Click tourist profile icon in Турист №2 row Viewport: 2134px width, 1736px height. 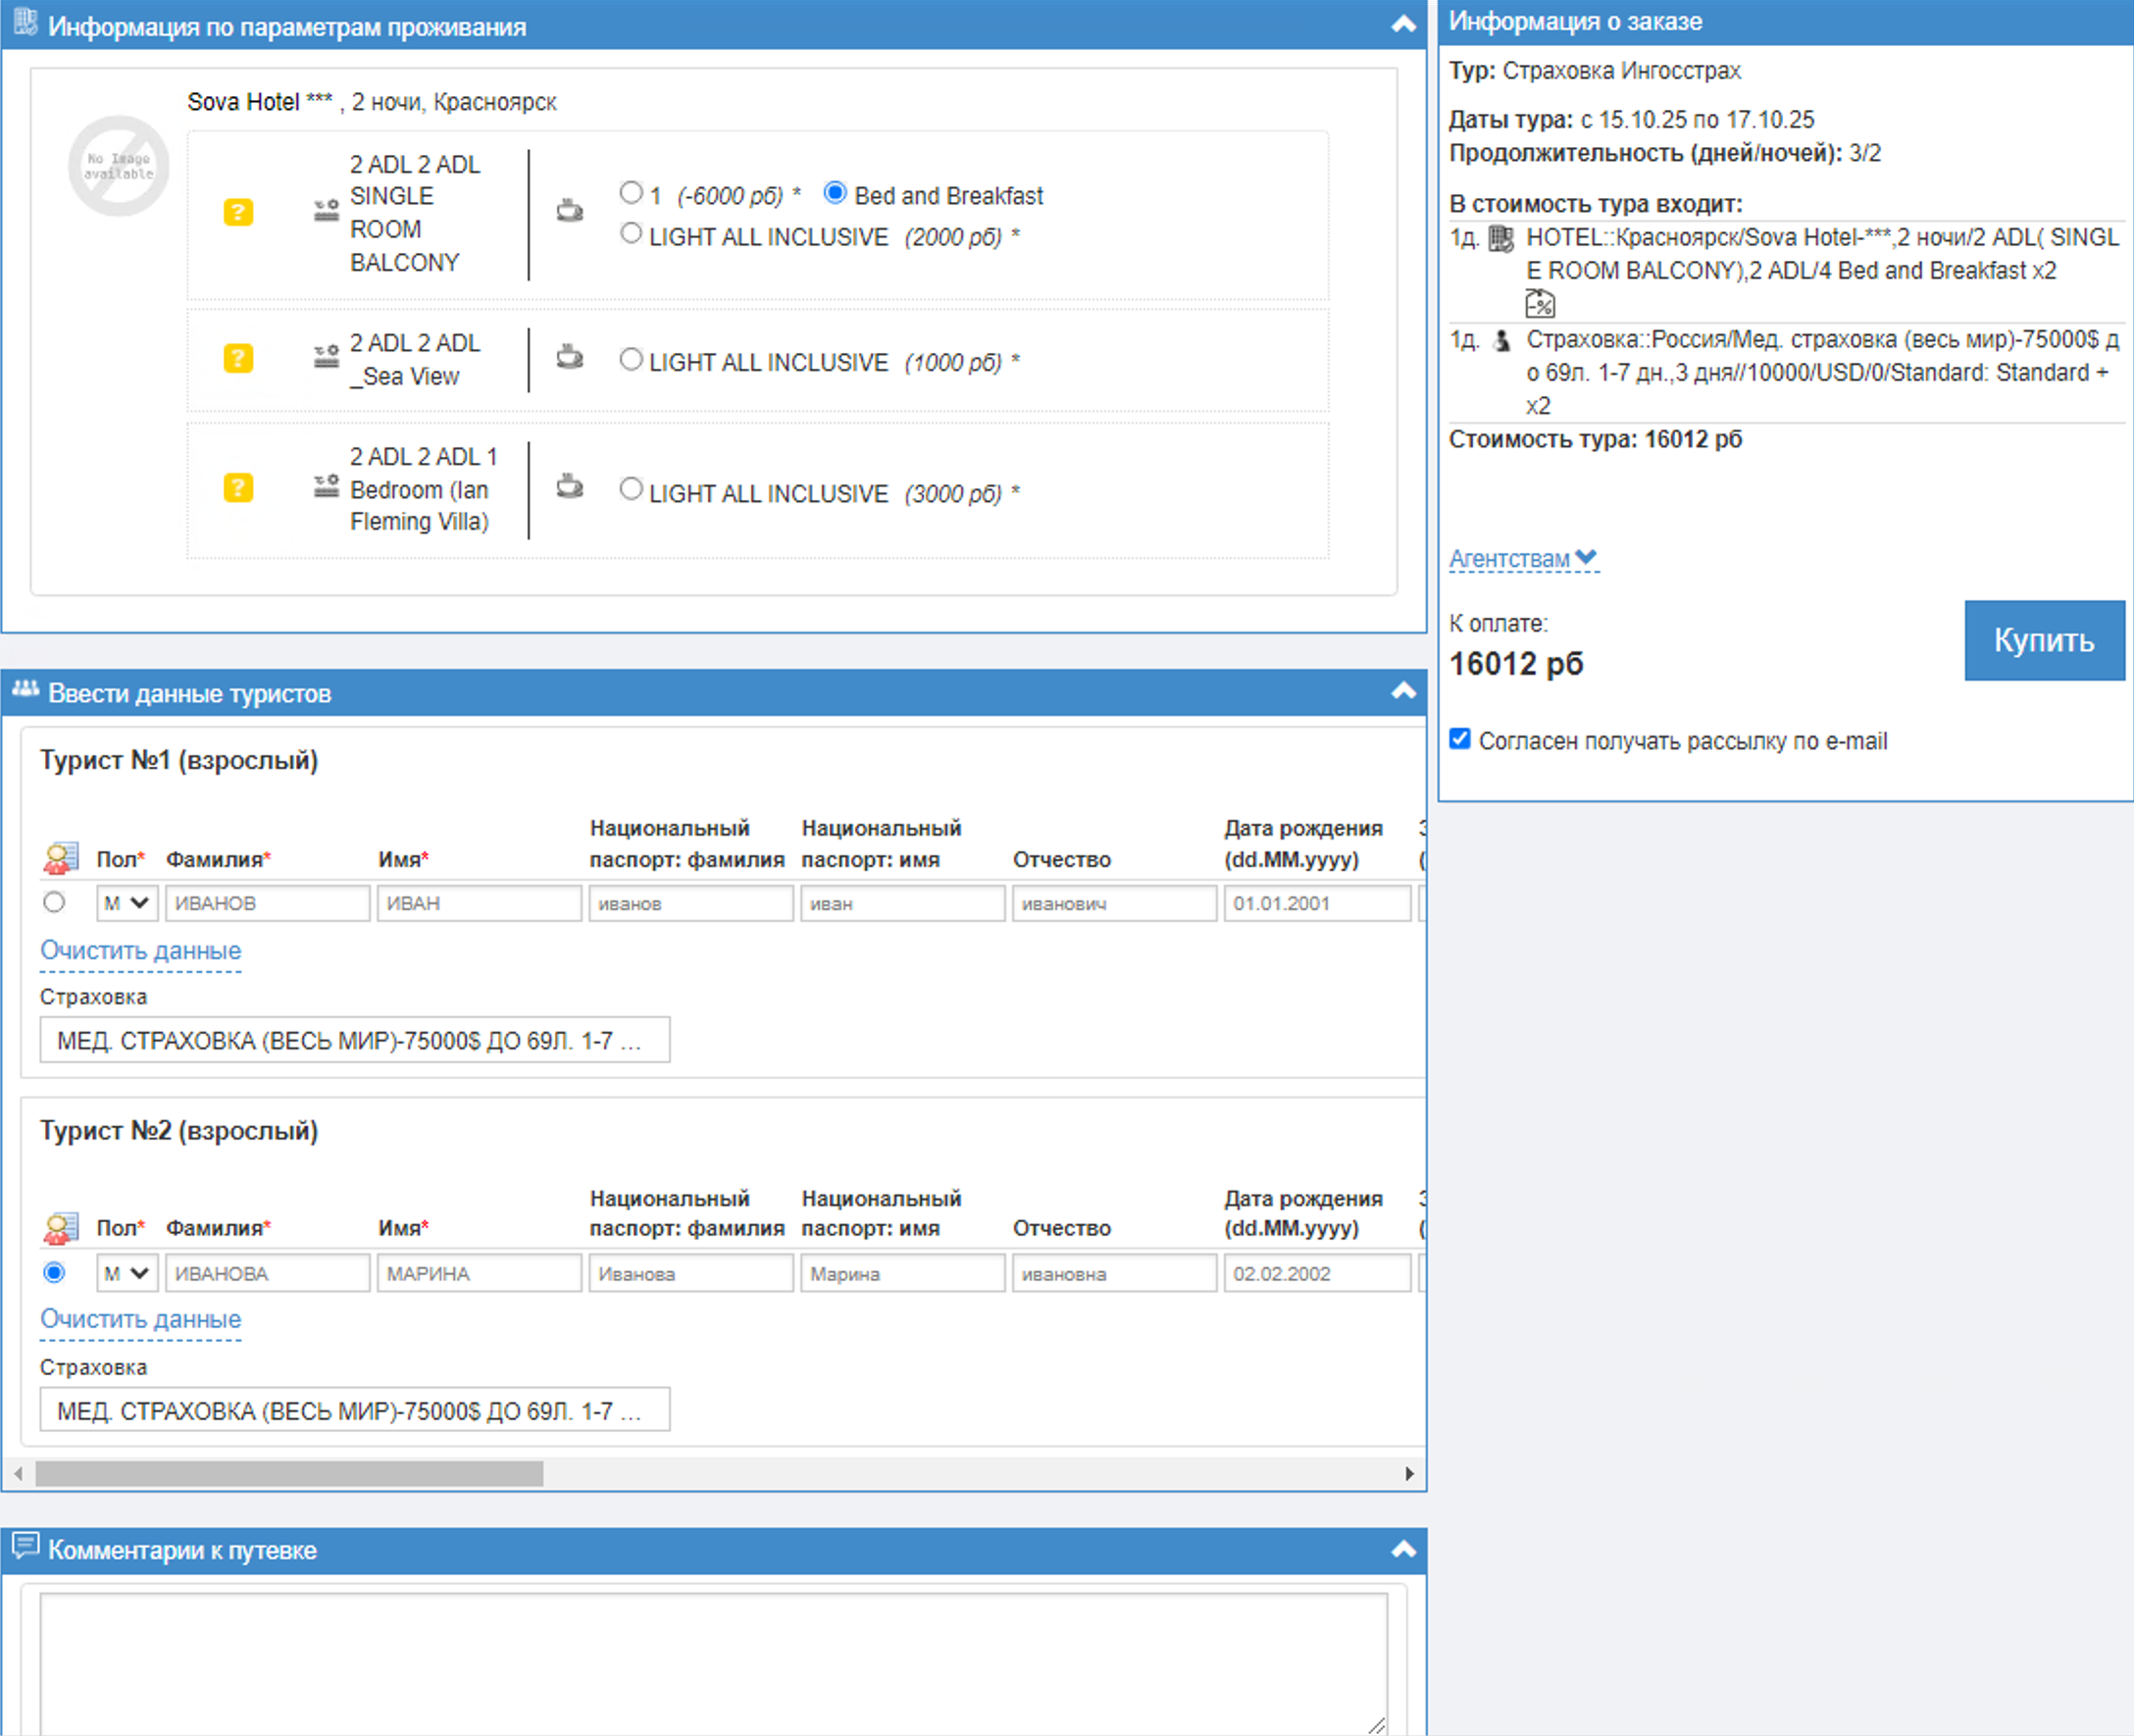(x=60, y=1228)
